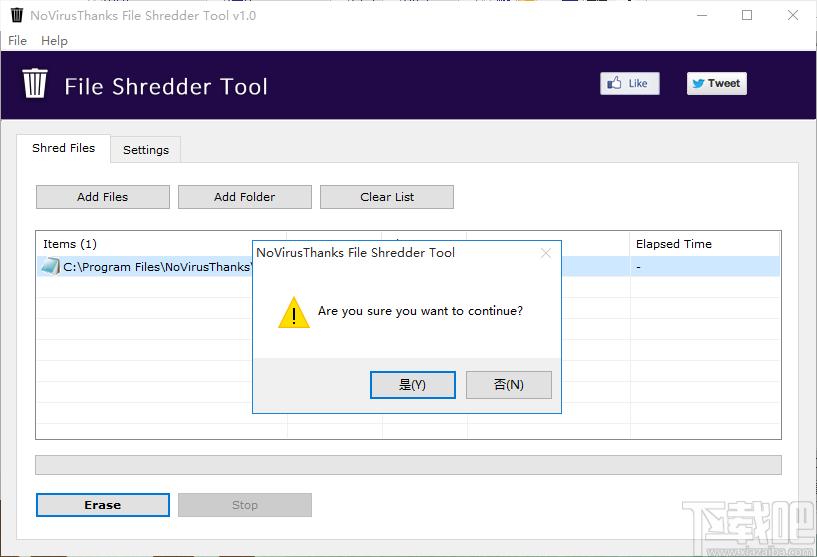Click the Add Folder button
The height and width of the screenshot is (557, 817).
coord(245,197)
